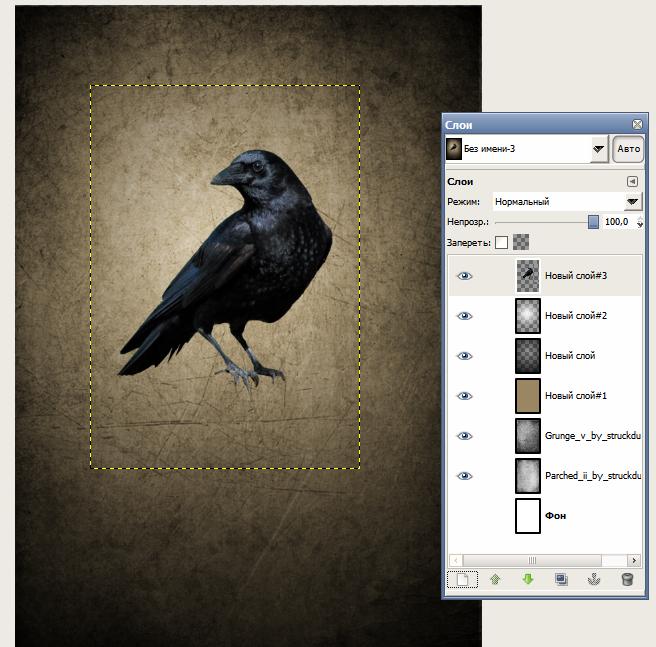Select the raven thumbnail of Новый слой#3

(528, 276)
